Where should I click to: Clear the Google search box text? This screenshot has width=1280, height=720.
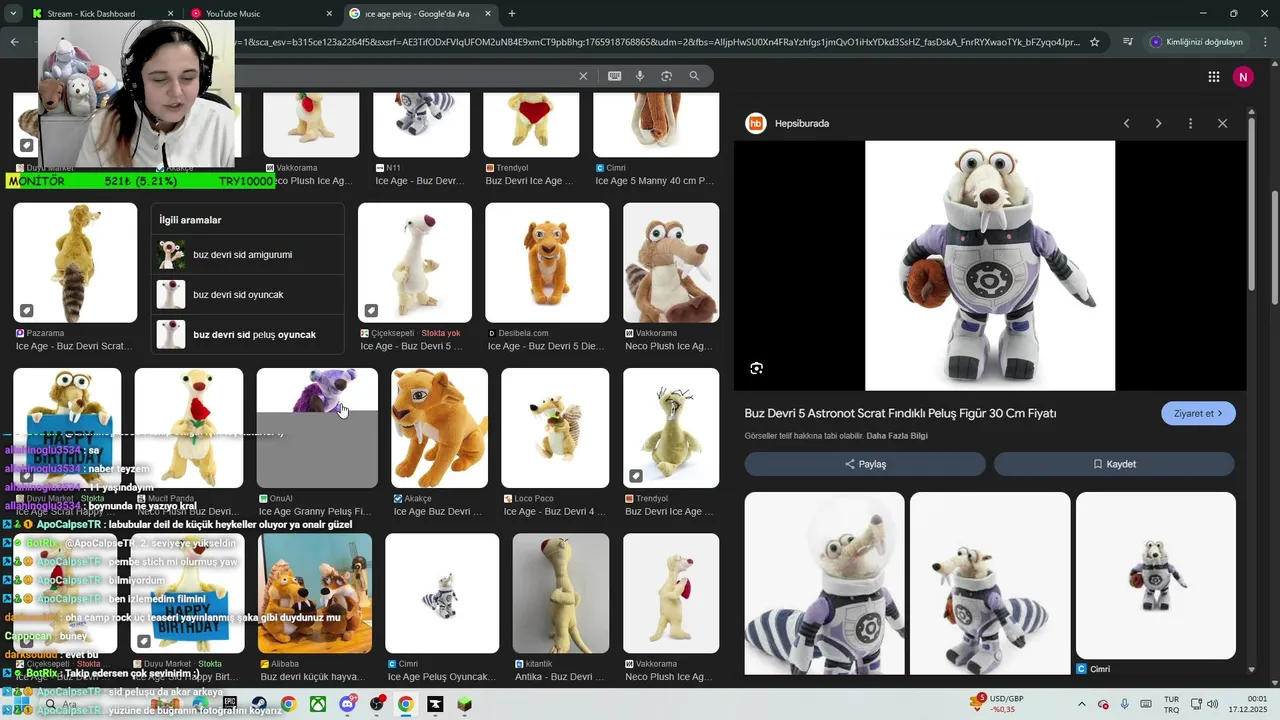click(x=583, y=76)
